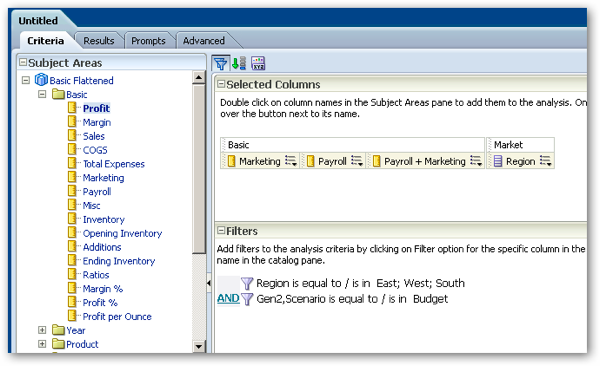Collapse the Subject Areas pane
Image resolution: width=600 pixels, height=366 pixels.
pos(23,62)
